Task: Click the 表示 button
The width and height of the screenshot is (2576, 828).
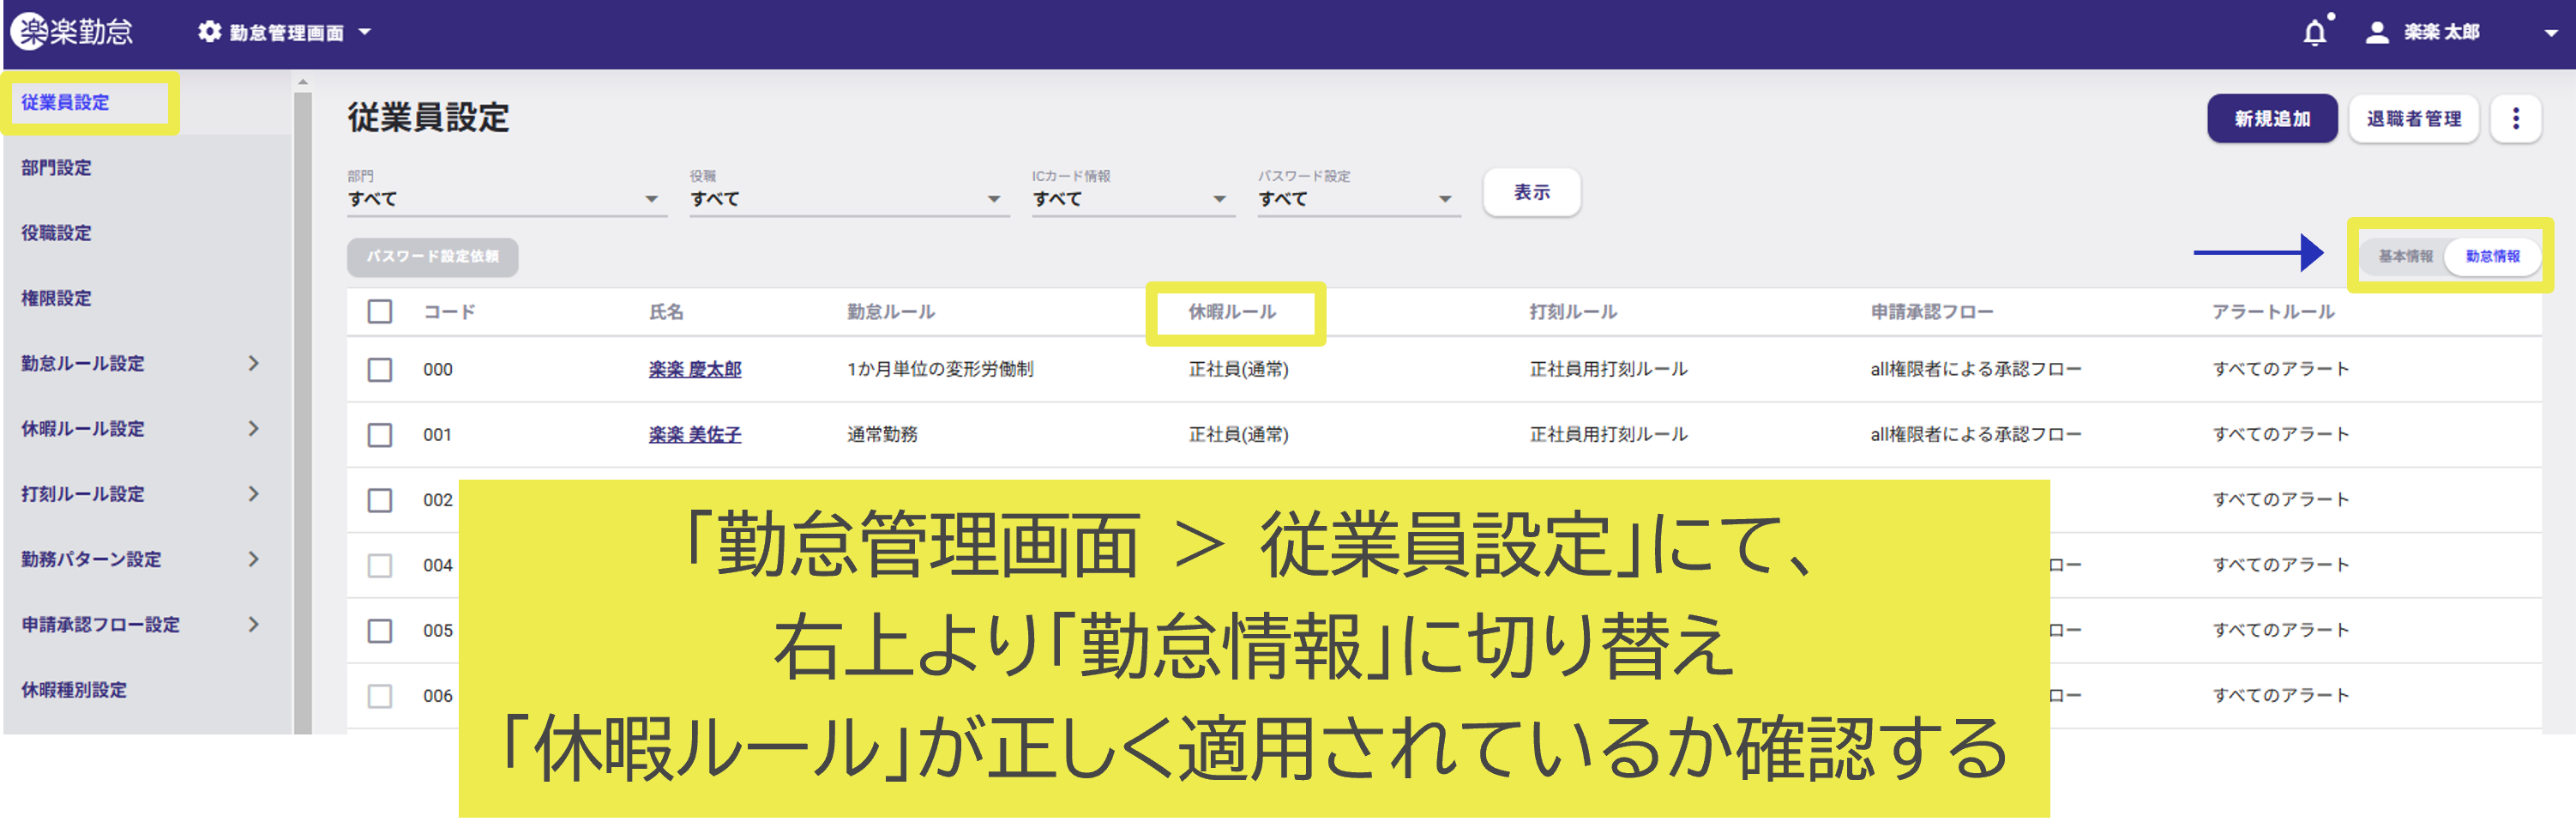Action: pos(1531,192)
